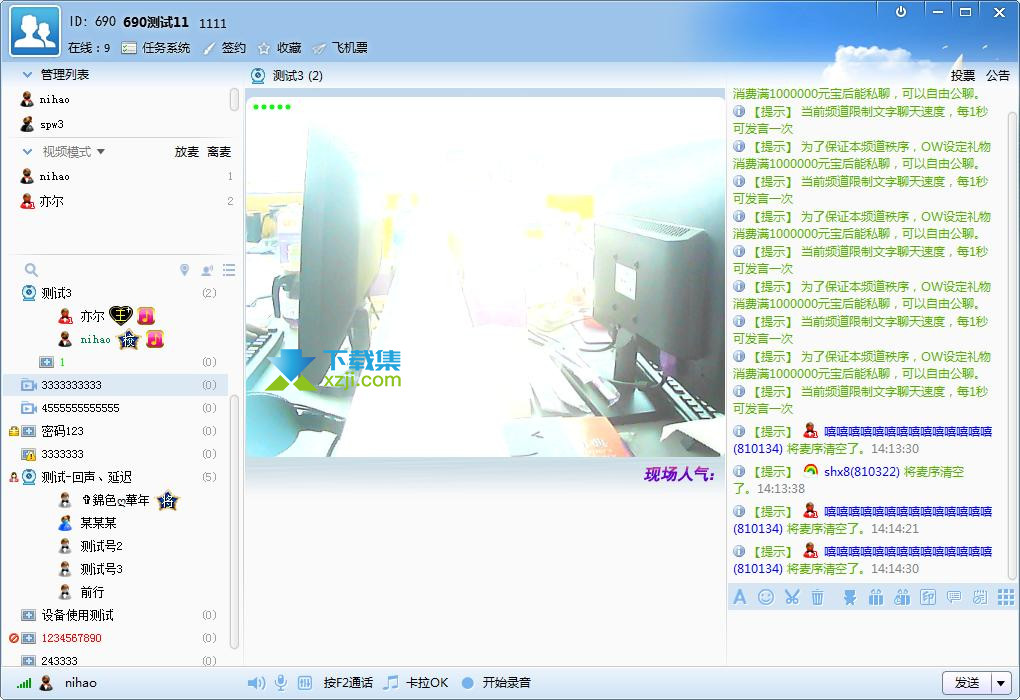This screenshot has height=700, width=1020.
Task: Open font settings with the A icon
Action: point(740,597)
